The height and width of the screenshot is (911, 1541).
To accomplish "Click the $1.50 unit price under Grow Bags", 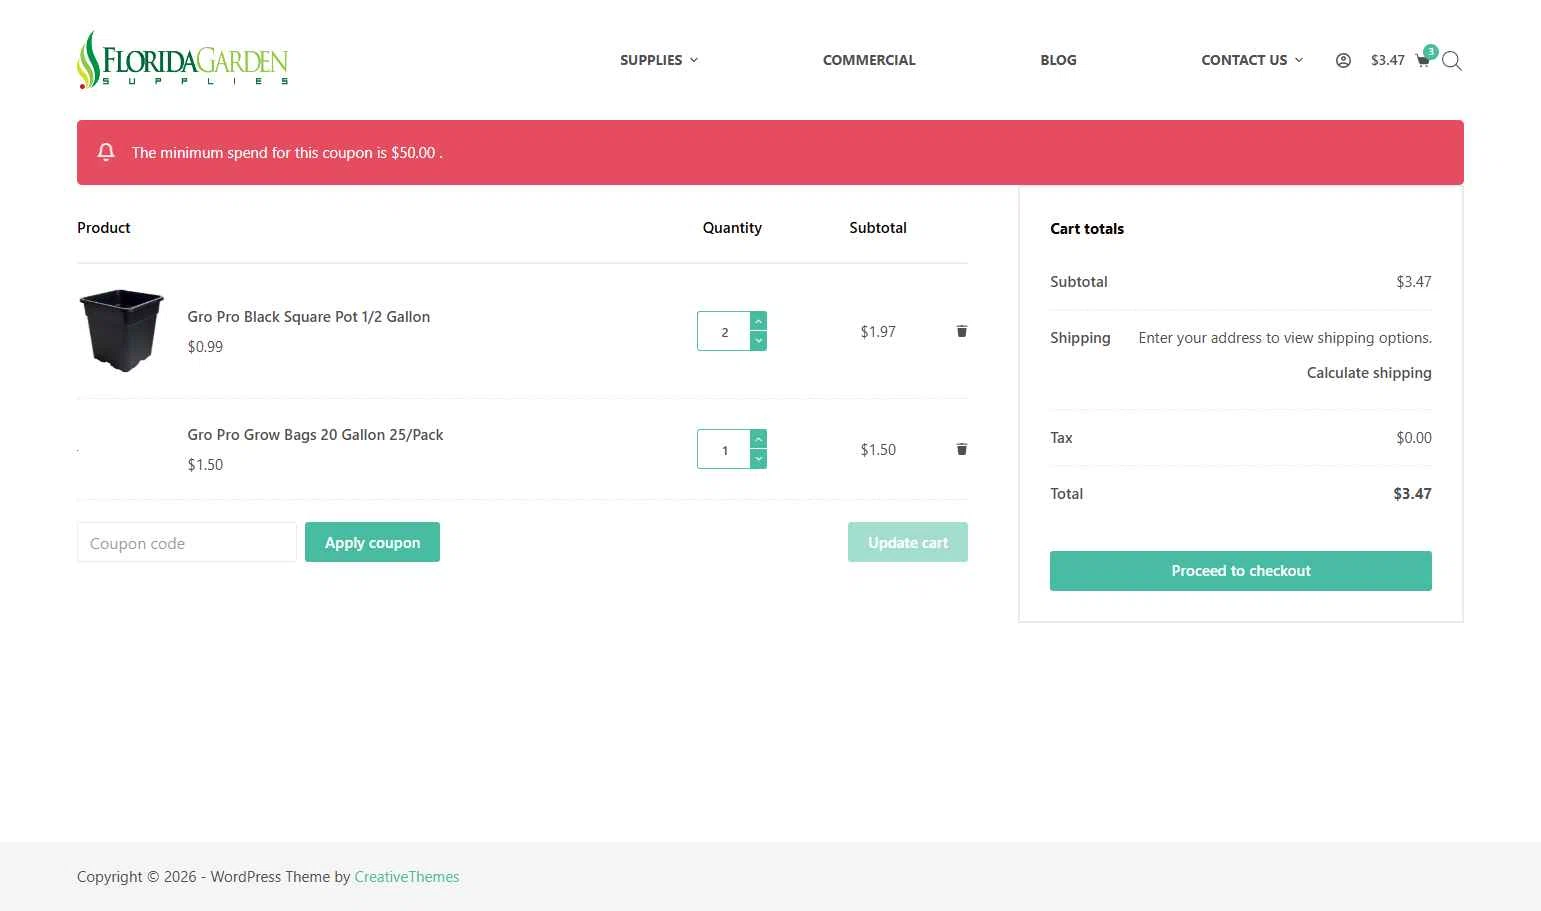I will coord(205,465).
